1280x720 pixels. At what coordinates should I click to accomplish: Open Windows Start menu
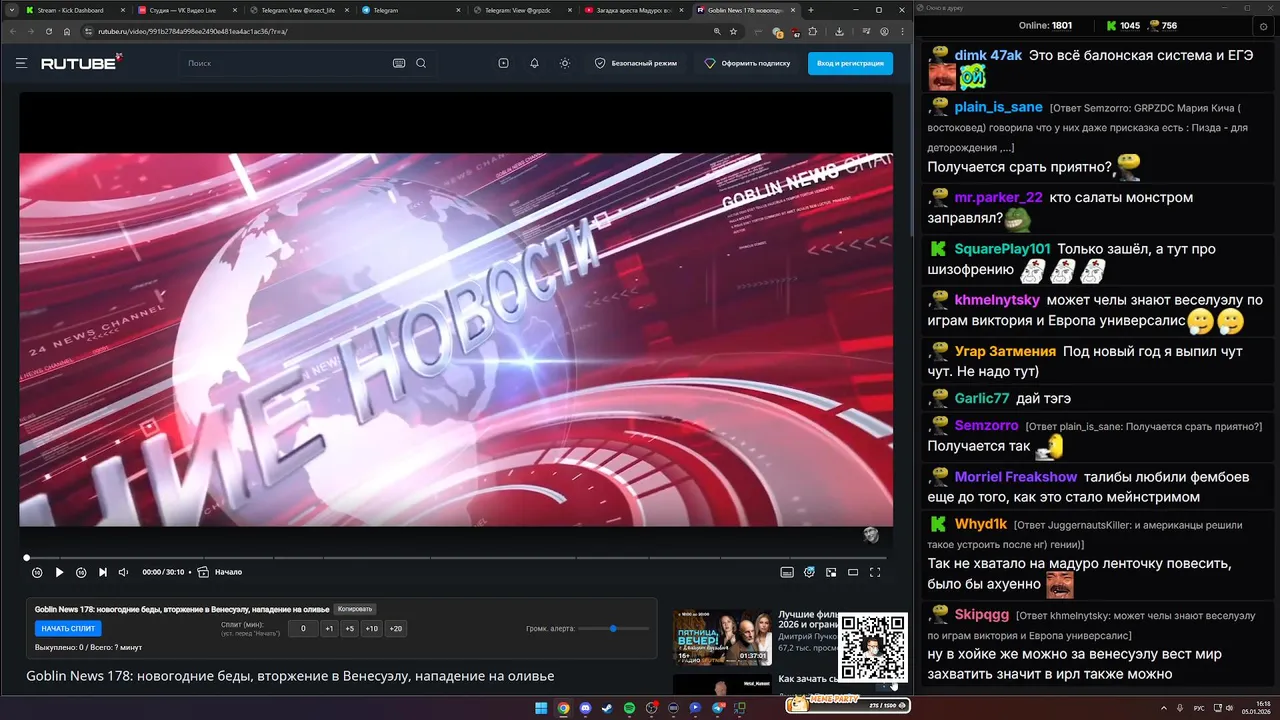(541, 708)
